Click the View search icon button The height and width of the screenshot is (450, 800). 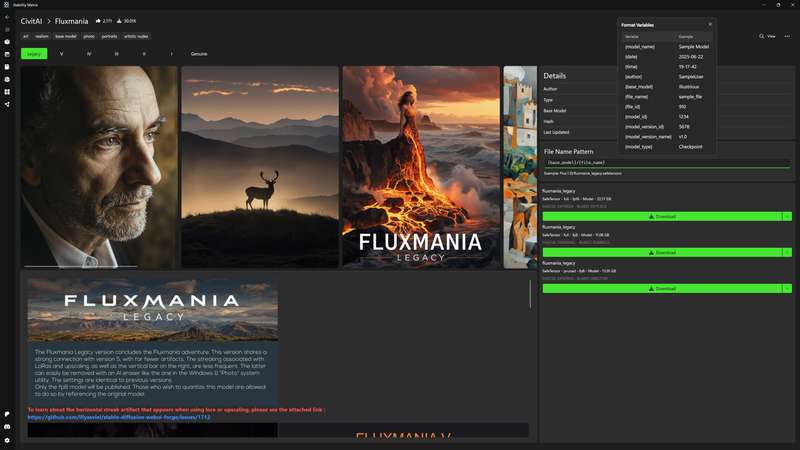click(x=766, y=36)
